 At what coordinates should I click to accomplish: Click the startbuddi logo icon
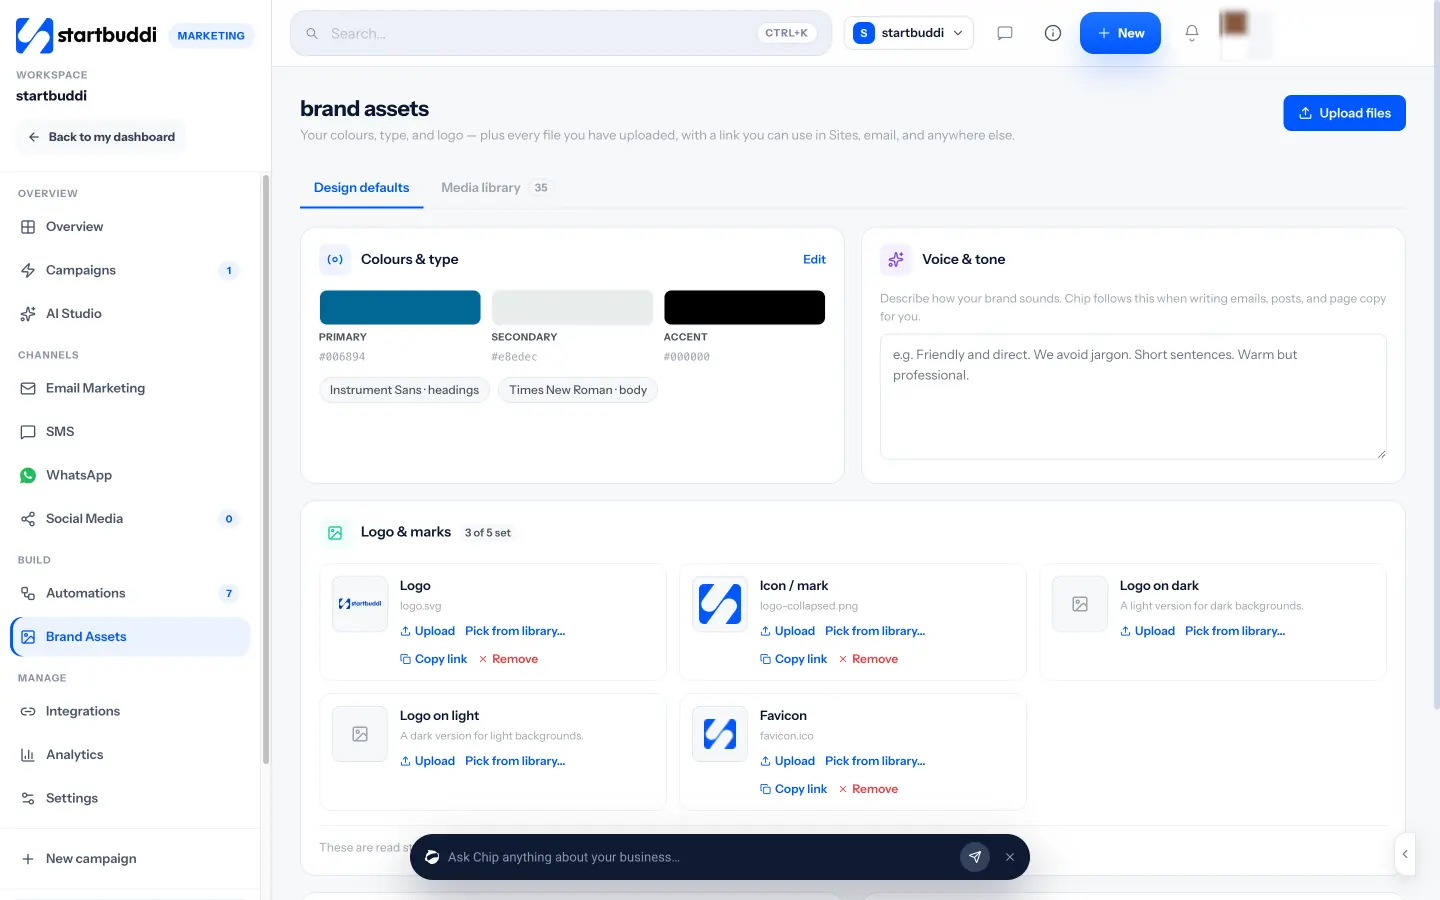tap(34, 35)
